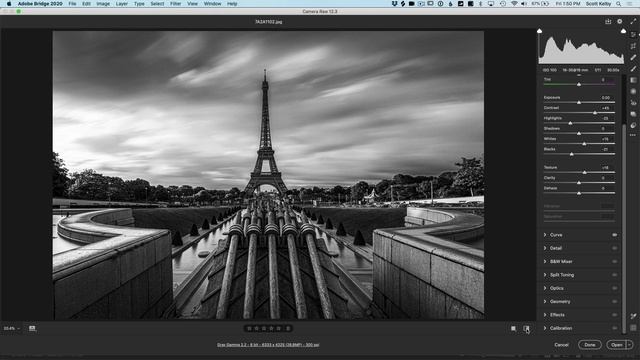Image resolution: width=640 pixels, height=360 pixels.
Task: Click the Open button
Action: 617,345
